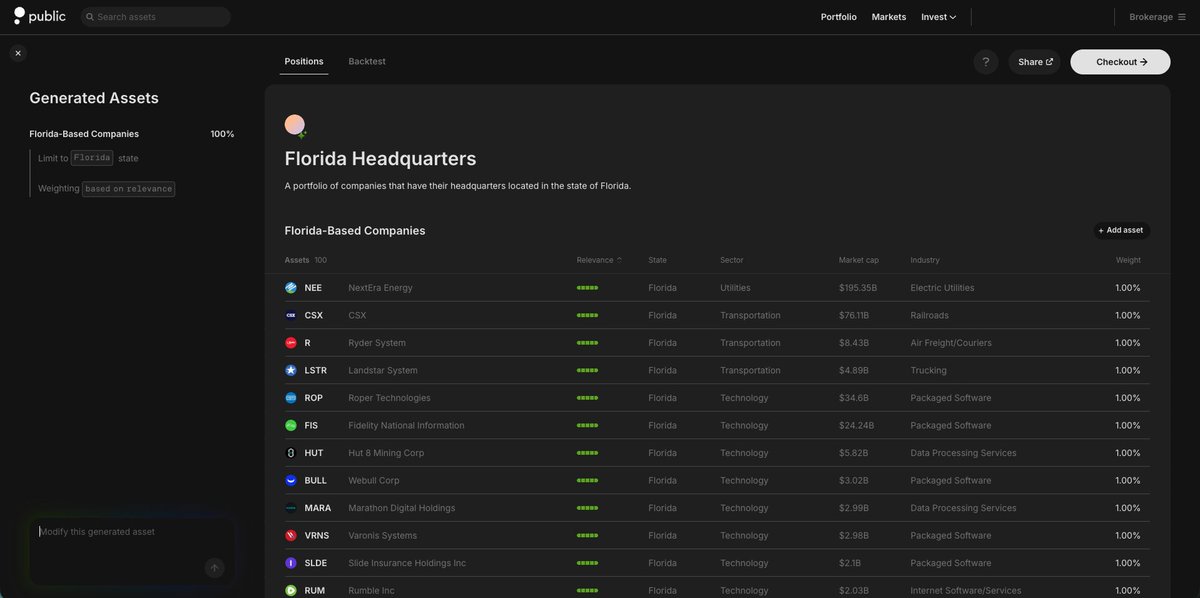Click the 'Landstar System' company name
Image resolution: width=1200 pixels, height=598 pixels.
point(383,370)
